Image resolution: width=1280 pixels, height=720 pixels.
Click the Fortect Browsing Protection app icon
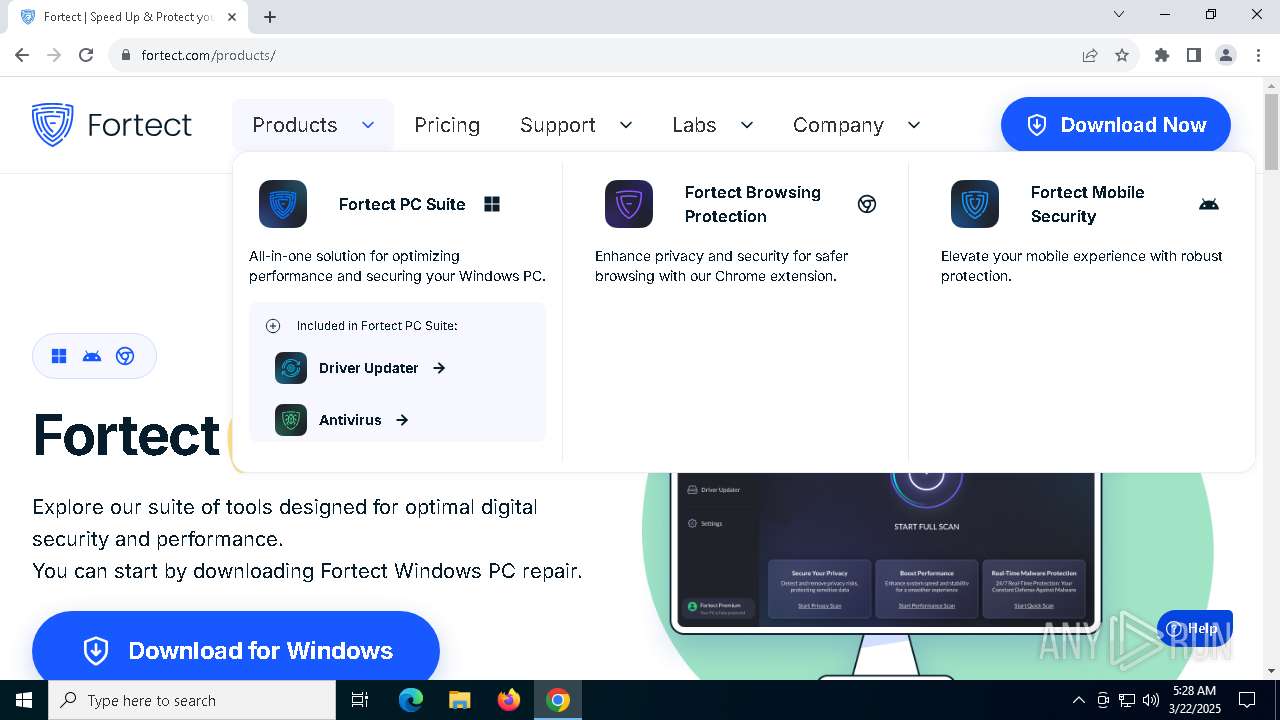[629, 204]
